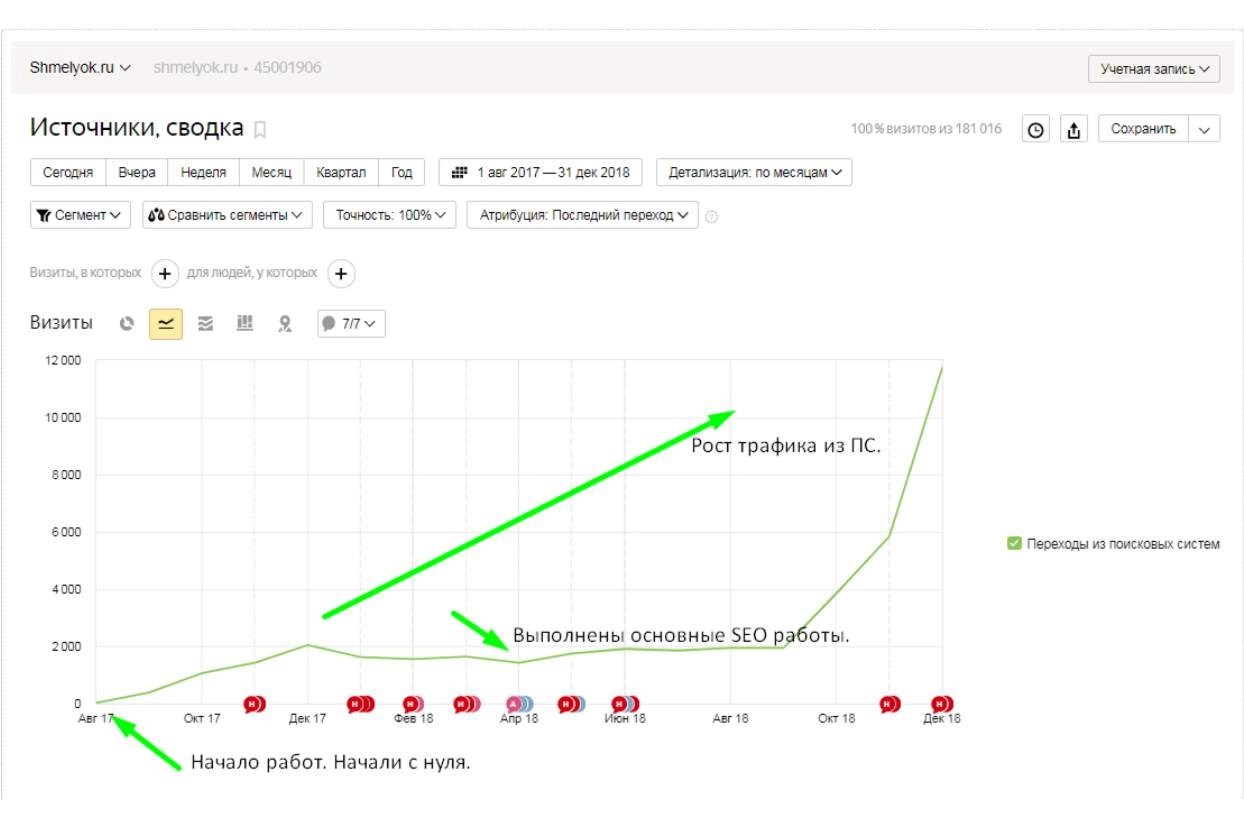Add a visit condition with plus button
The width and height of the screenshot is (1244, 828).
[165, 273]
